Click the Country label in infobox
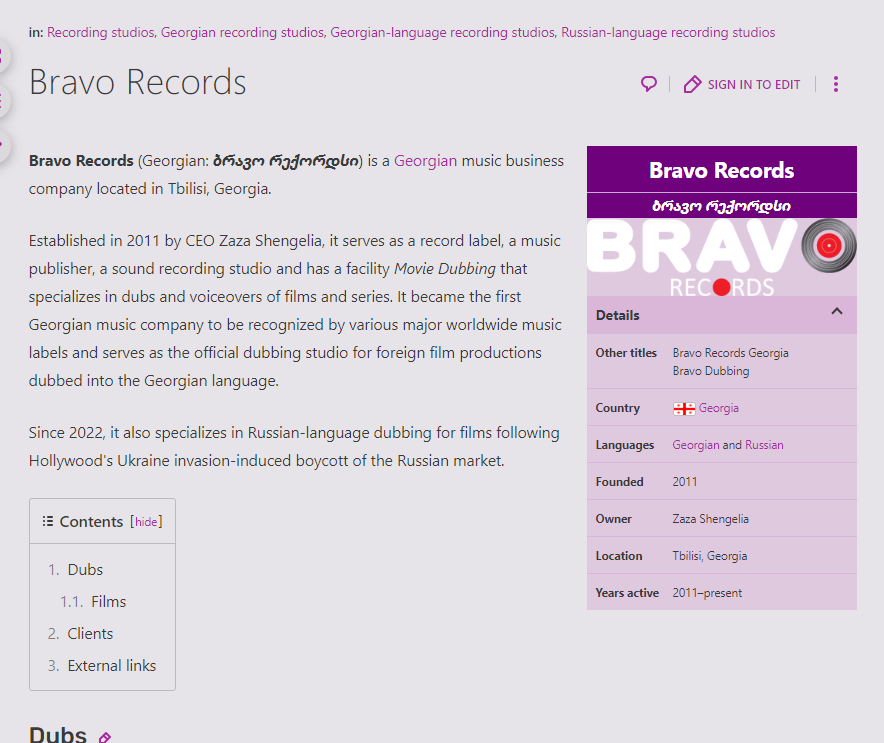This screenshot has height=743, width=884. coord(617,408)
